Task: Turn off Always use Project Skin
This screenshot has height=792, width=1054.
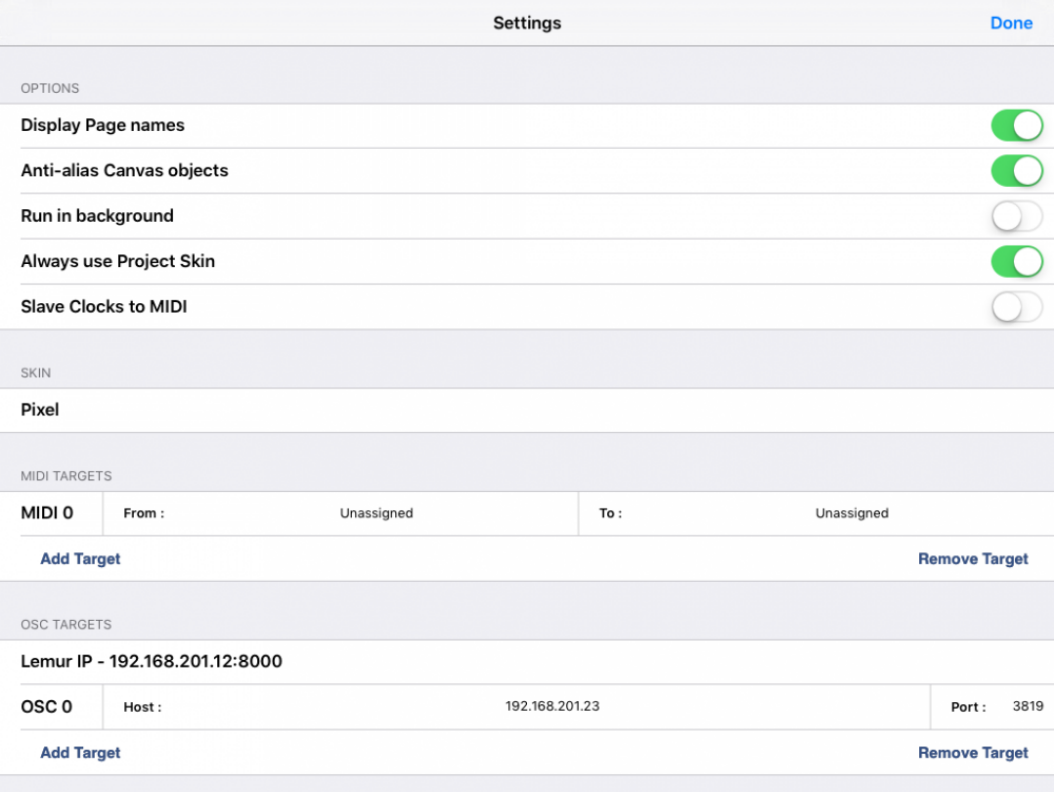Action: tap(1016, 262)
